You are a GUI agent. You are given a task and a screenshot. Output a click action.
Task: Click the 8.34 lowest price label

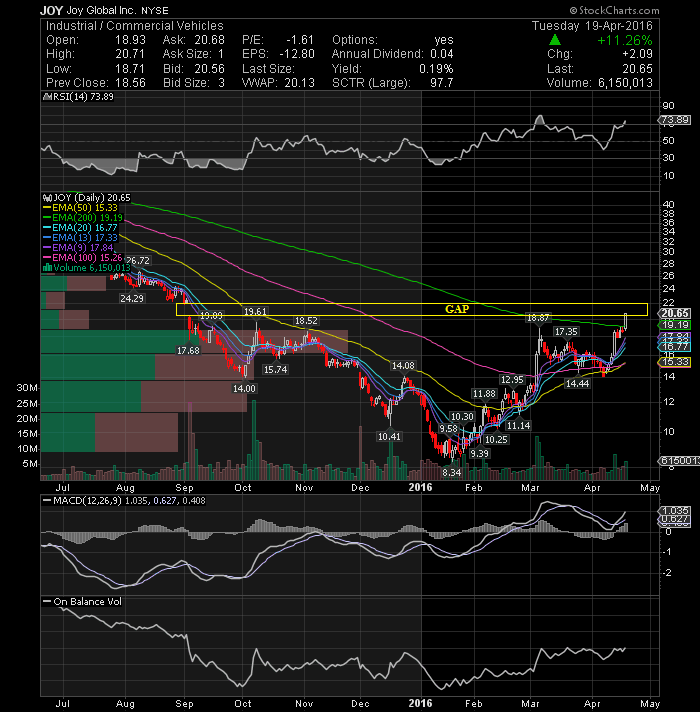coord(452,472)
